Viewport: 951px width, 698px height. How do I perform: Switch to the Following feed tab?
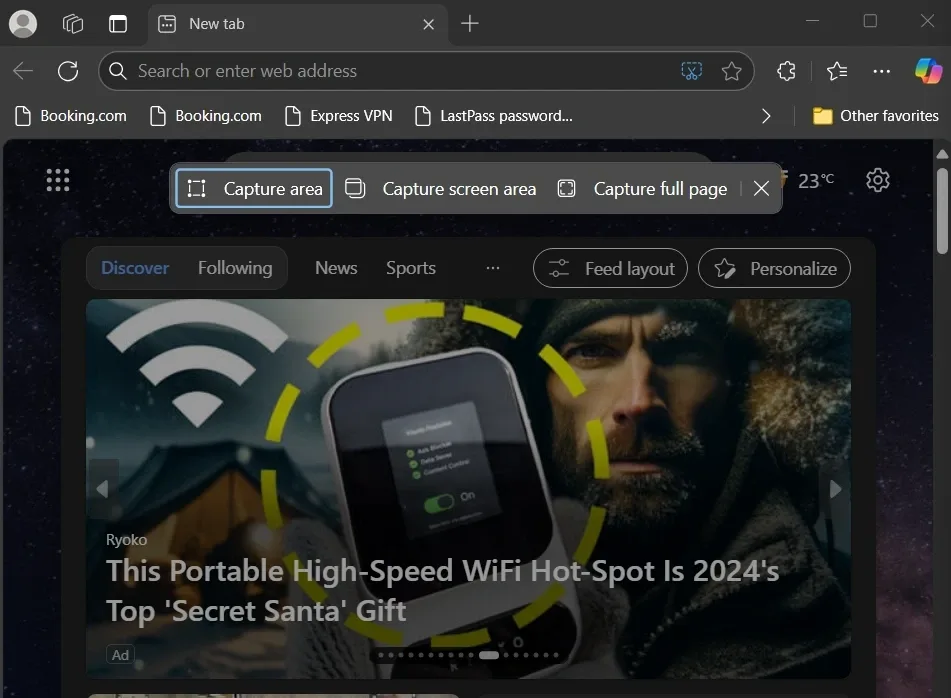(x=235, y=268)
